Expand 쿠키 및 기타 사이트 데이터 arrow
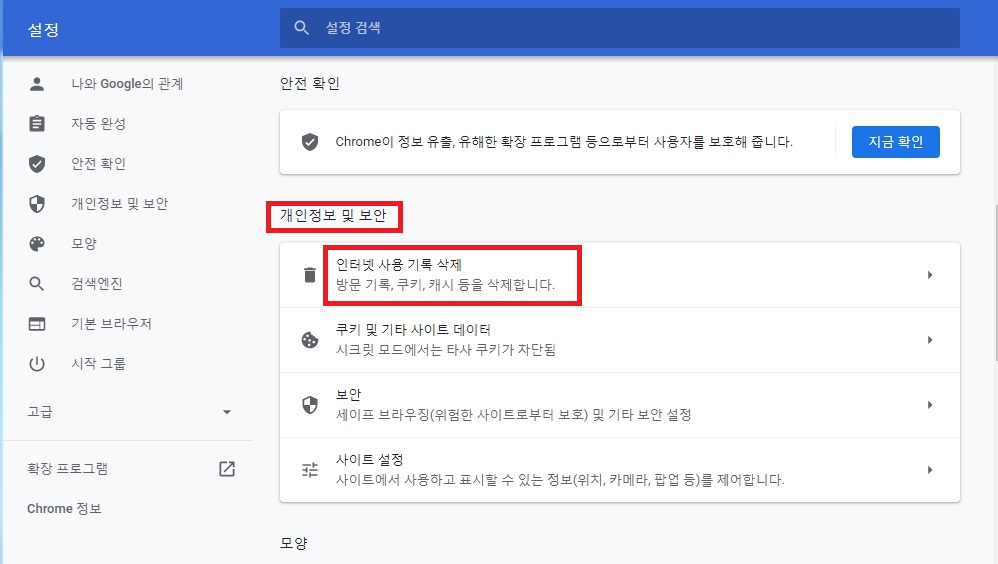The width and height of the screenshot is (998, 564). (930, 340)
